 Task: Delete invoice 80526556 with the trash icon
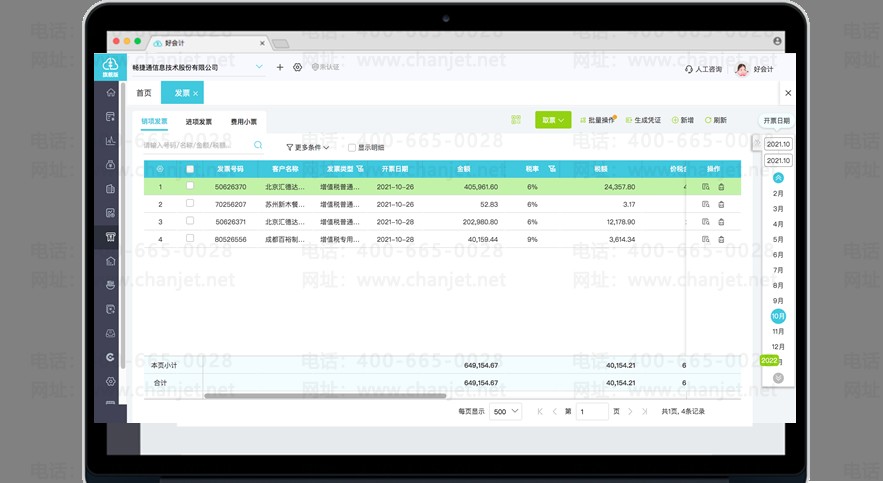tap(721, 239)
